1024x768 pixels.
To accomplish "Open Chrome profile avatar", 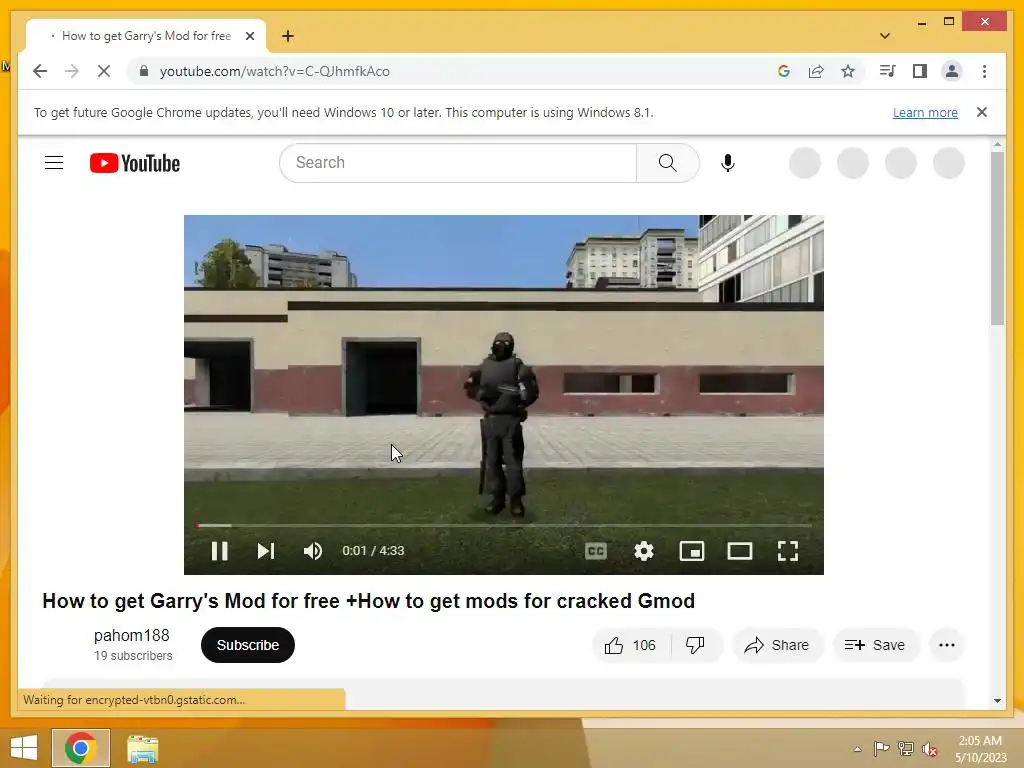I will tap(952, 71).
